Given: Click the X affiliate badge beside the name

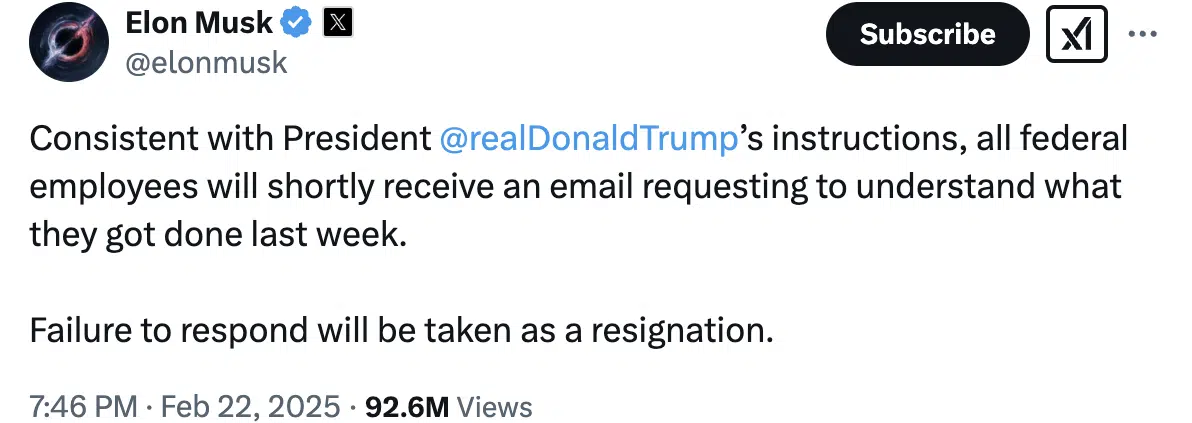Looking at the screenshot, I should [x=337, y=24].
